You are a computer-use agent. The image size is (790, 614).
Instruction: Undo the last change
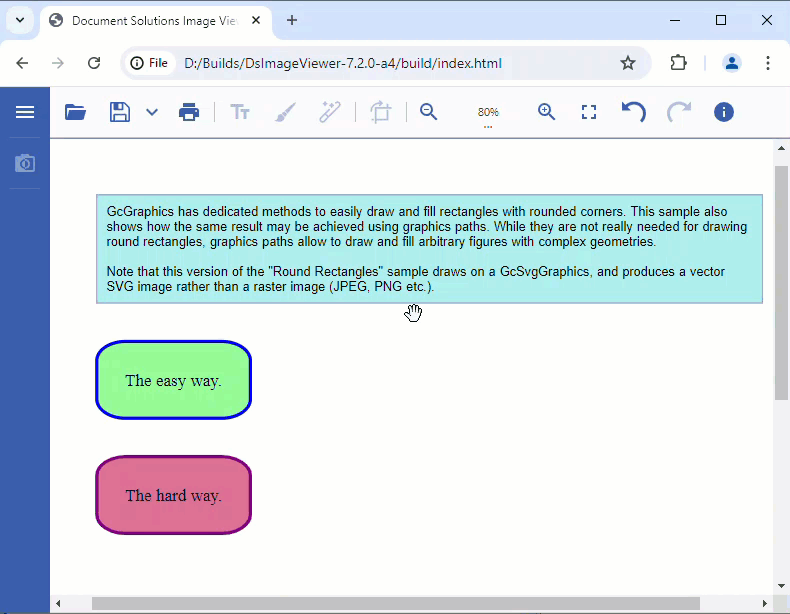[x=633, y=112]
